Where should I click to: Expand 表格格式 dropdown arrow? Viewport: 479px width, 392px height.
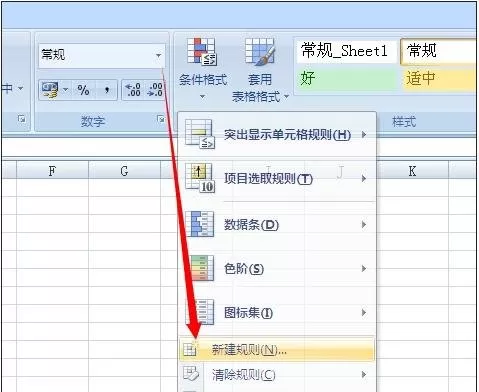286,97
